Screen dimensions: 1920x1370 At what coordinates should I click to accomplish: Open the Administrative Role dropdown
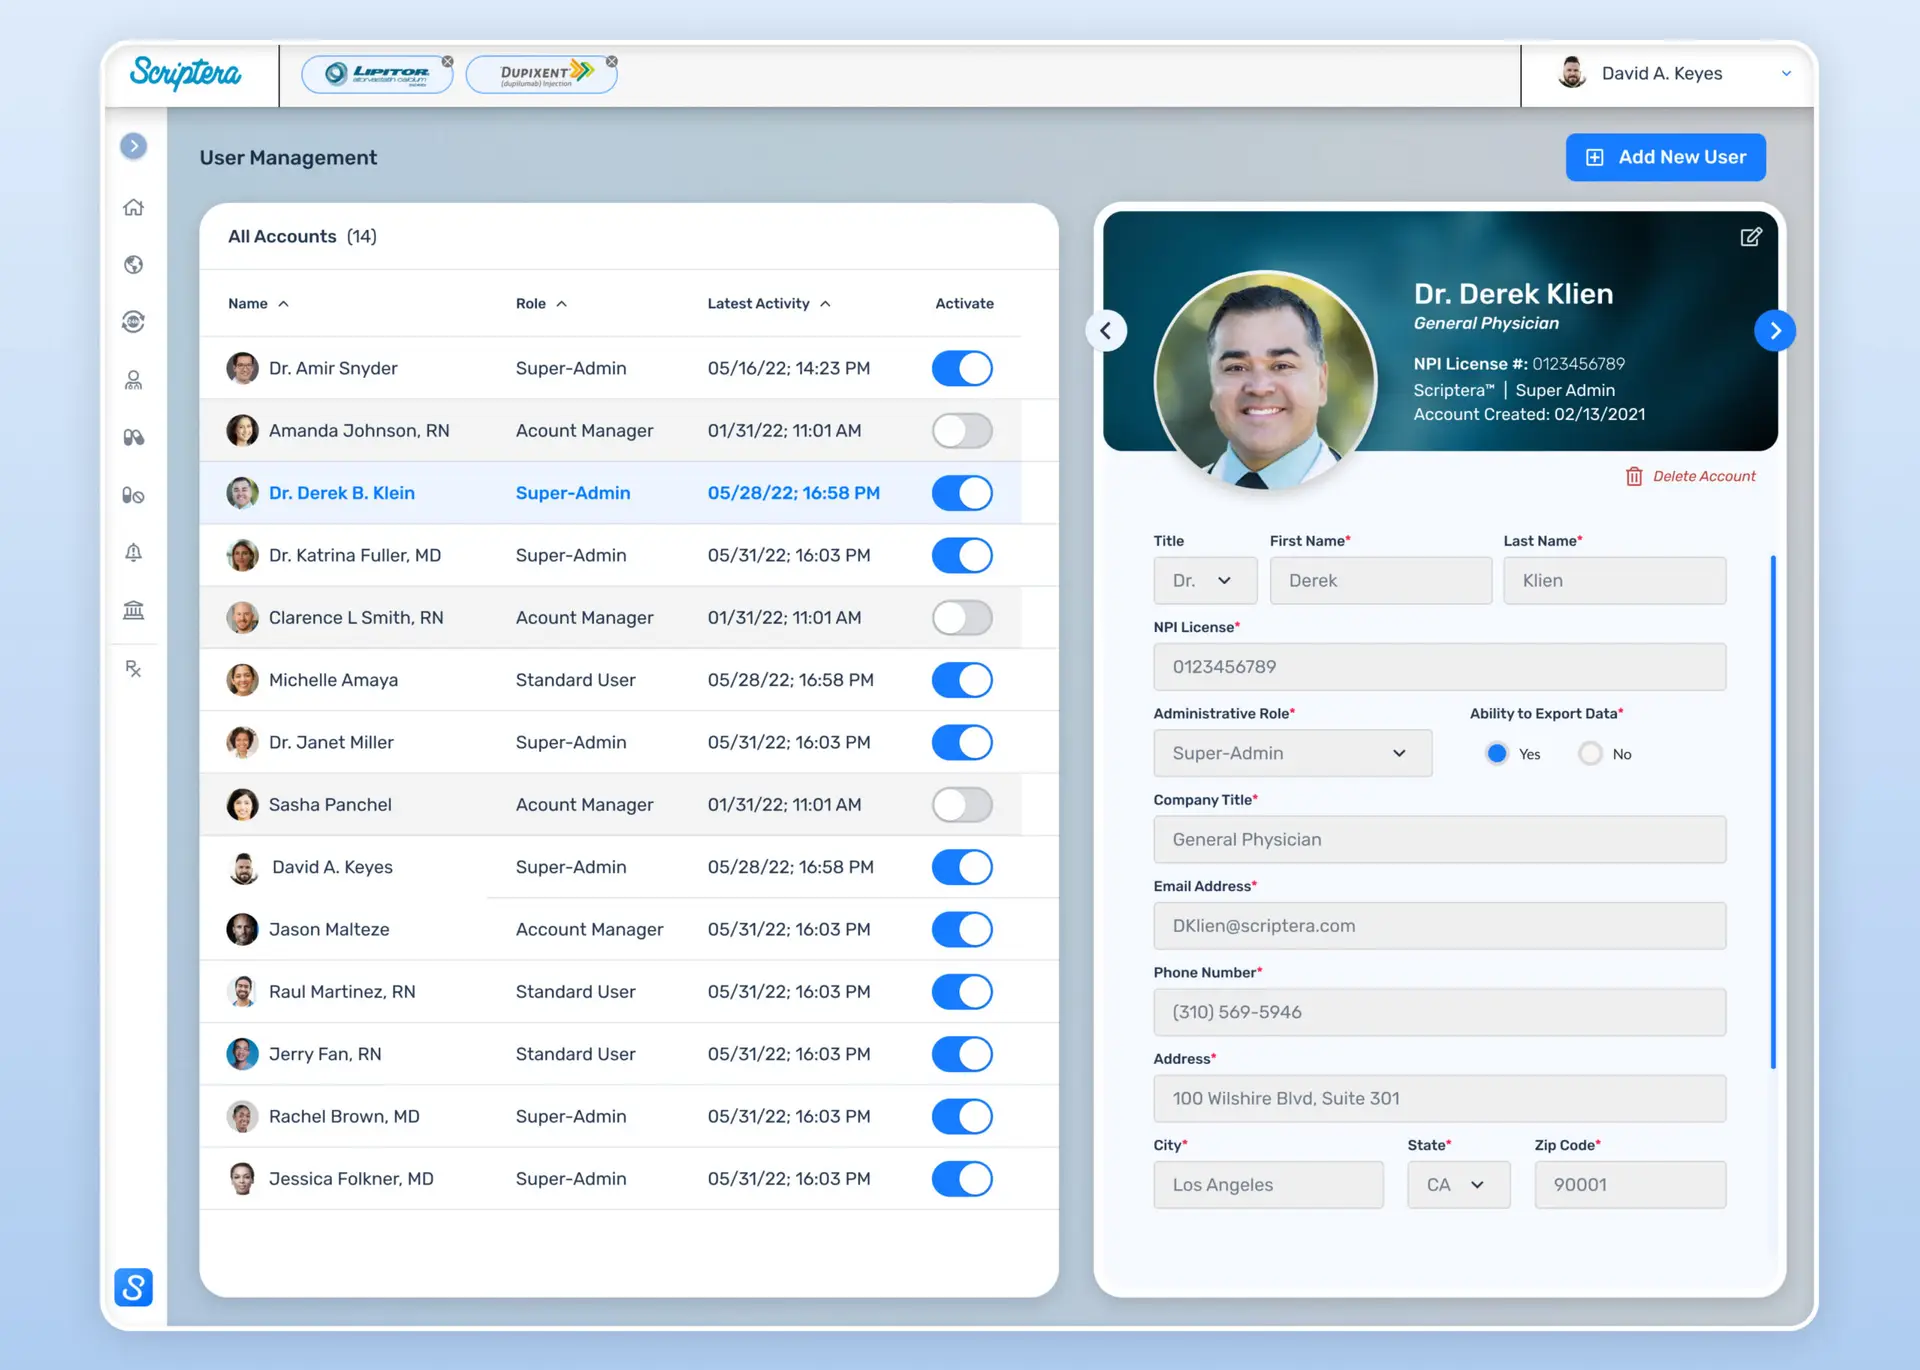click(x=1292, y=753)
